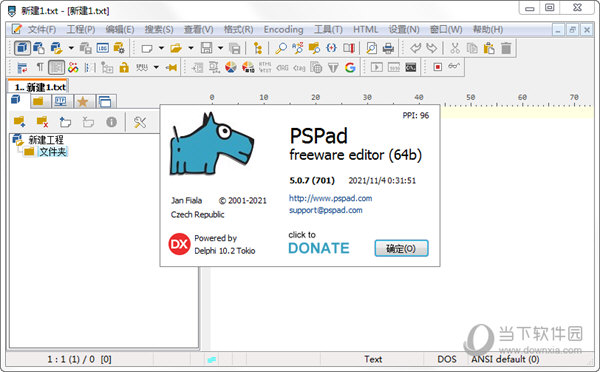
Task: Open the 搜索(S) menu
Action: (159, 29)
